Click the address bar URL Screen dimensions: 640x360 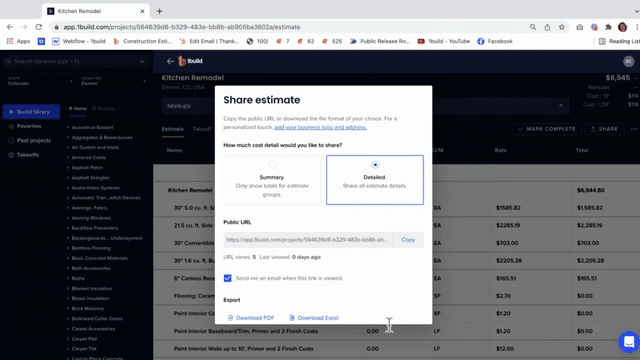coord(182,27)
